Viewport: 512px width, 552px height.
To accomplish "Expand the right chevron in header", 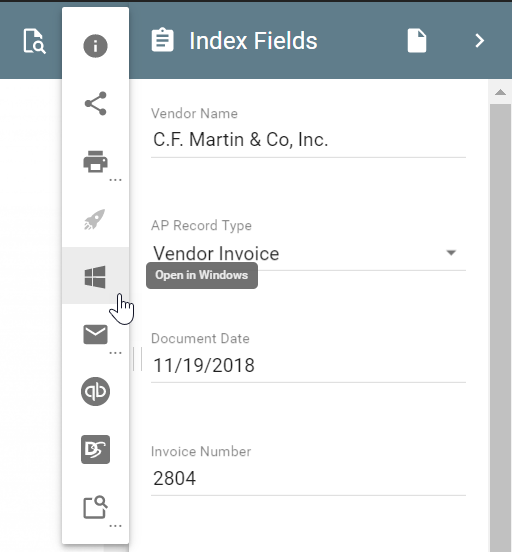I will [480, 41].
